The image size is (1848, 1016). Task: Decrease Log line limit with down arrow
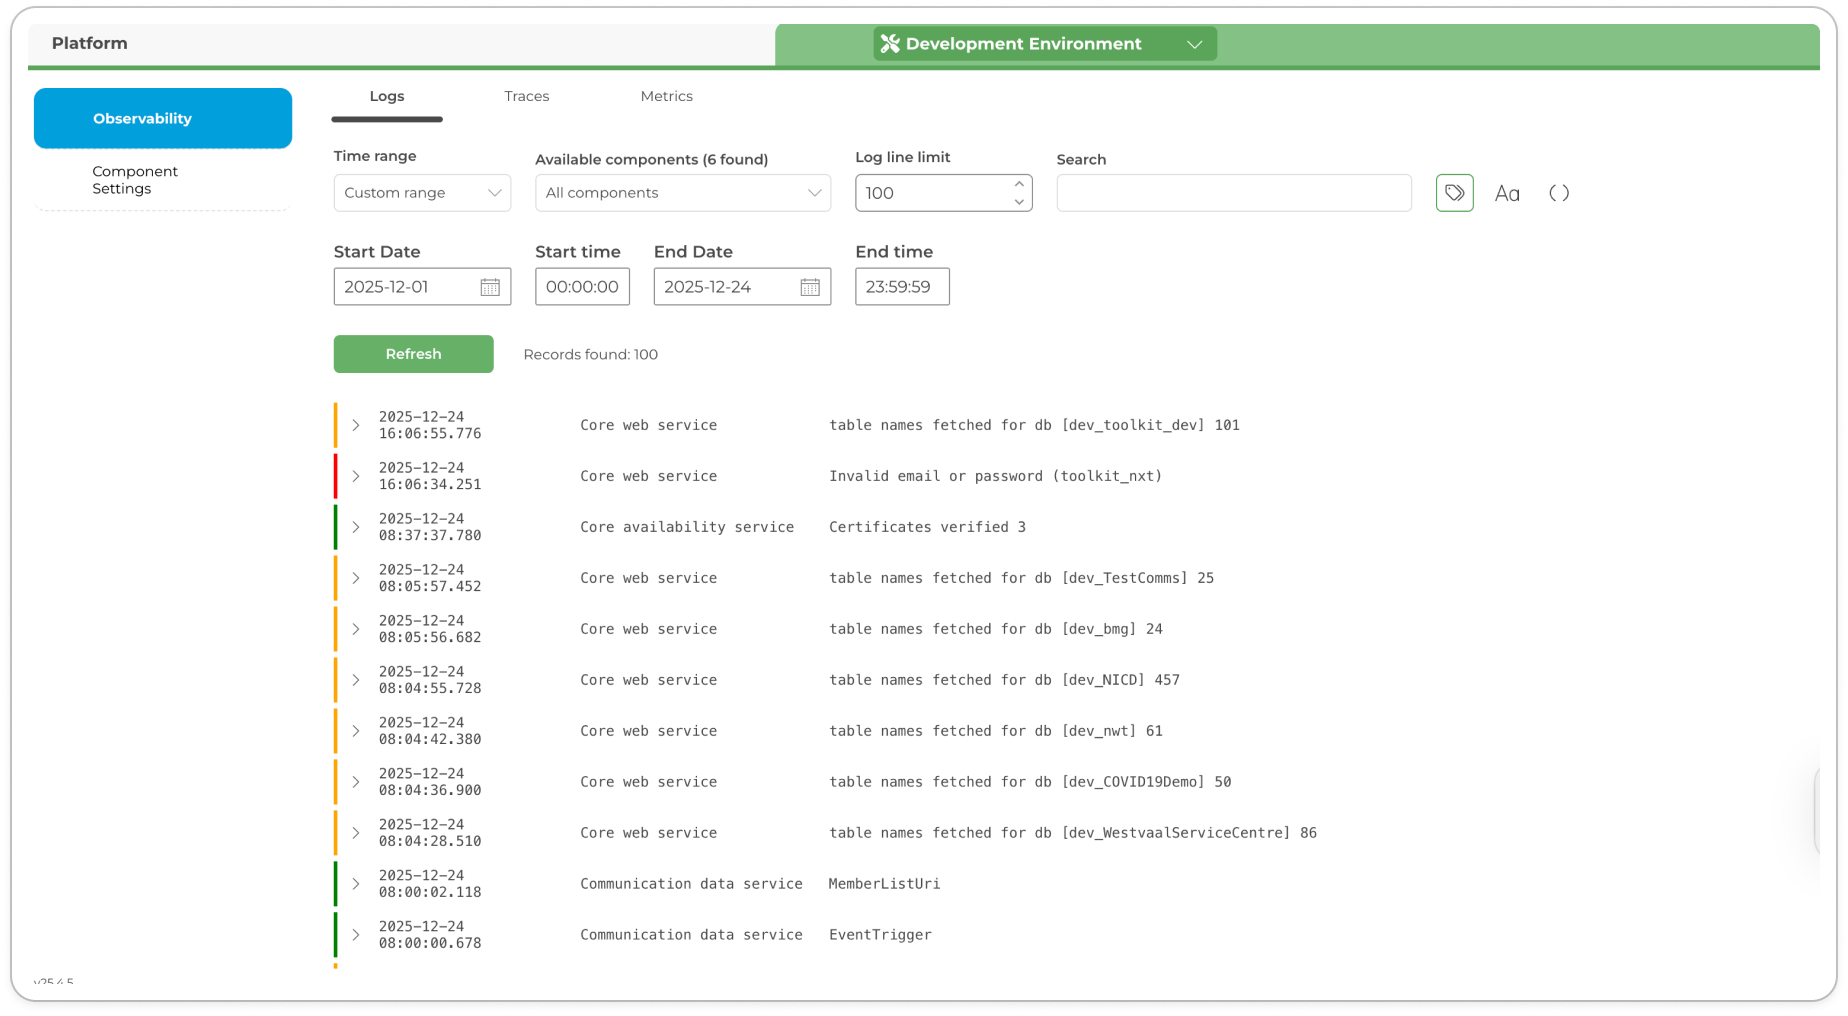pyautogui.click(x=1018, y=202)
